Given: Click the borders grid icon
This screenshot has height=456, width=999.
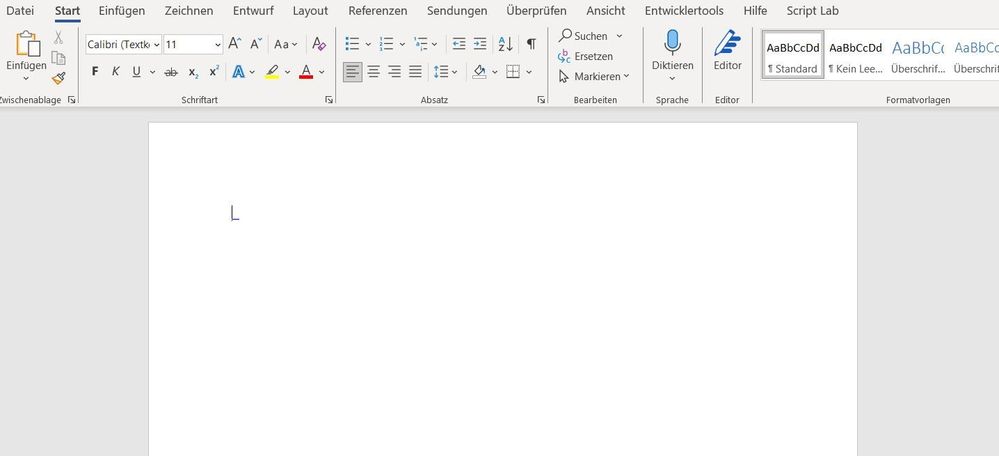Looking at the screenshot, I should pyautogui.click(x=513, y=72).
